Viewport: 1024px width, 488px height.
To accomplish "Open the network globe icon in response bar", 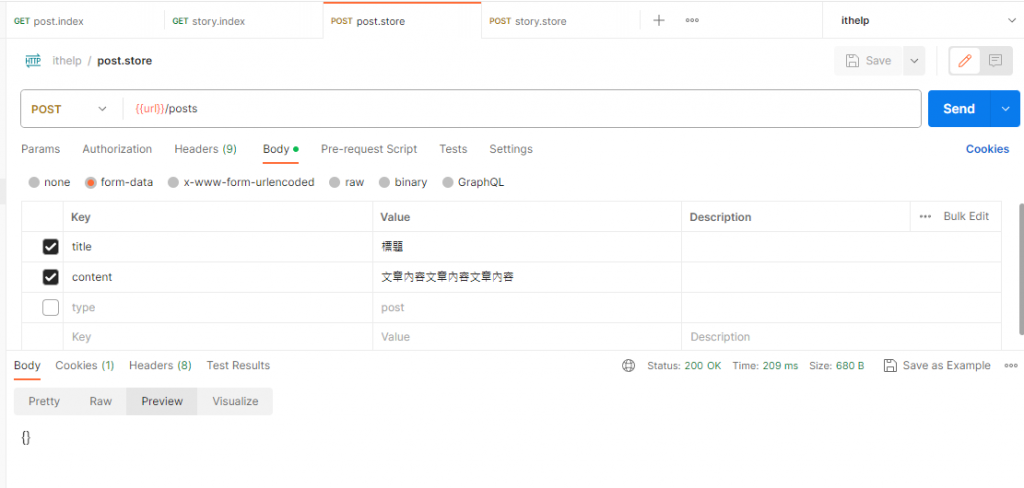I will (628, 366).
